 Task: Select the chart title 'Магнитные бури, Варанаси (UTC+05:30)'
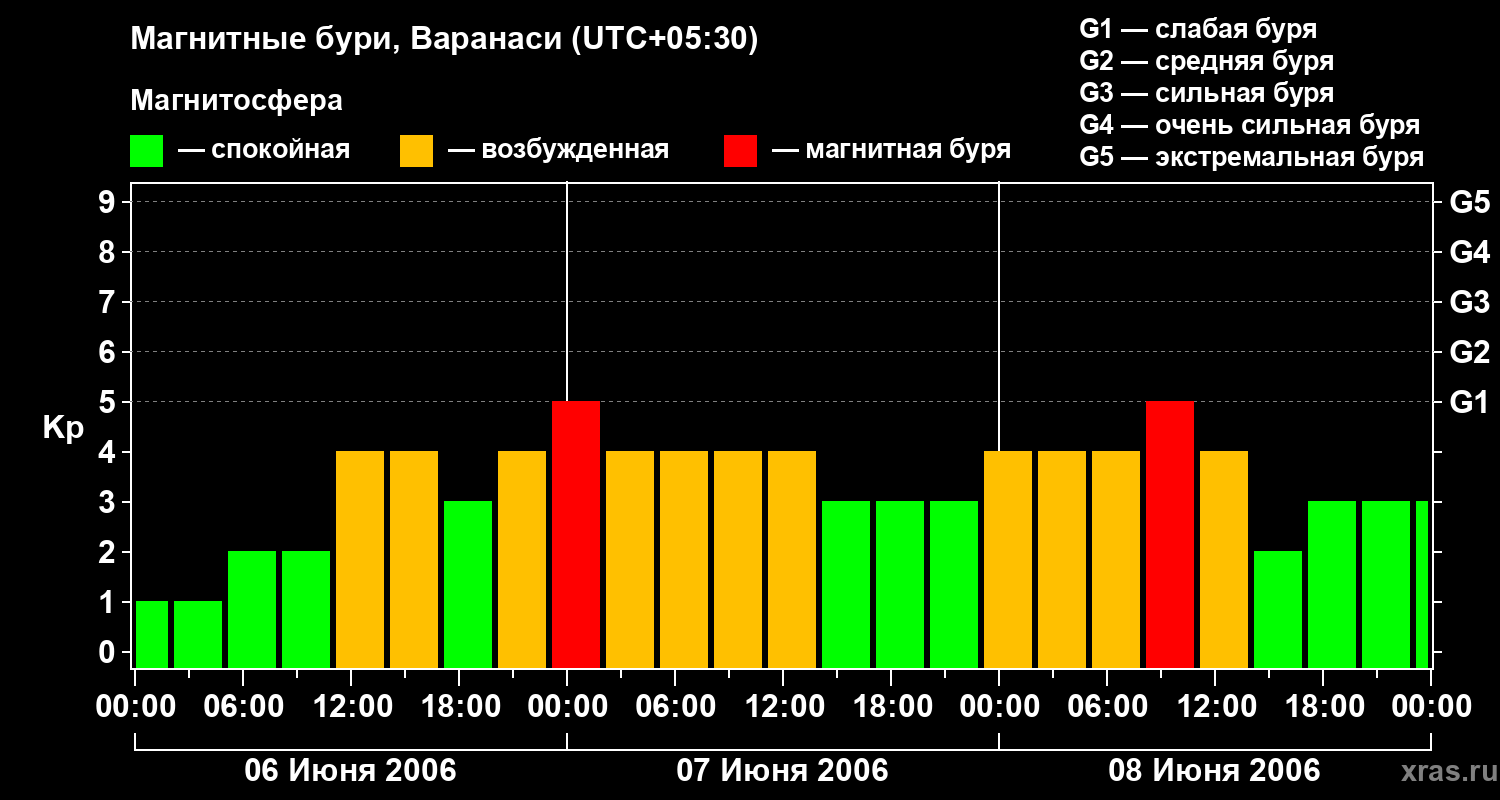445,39
